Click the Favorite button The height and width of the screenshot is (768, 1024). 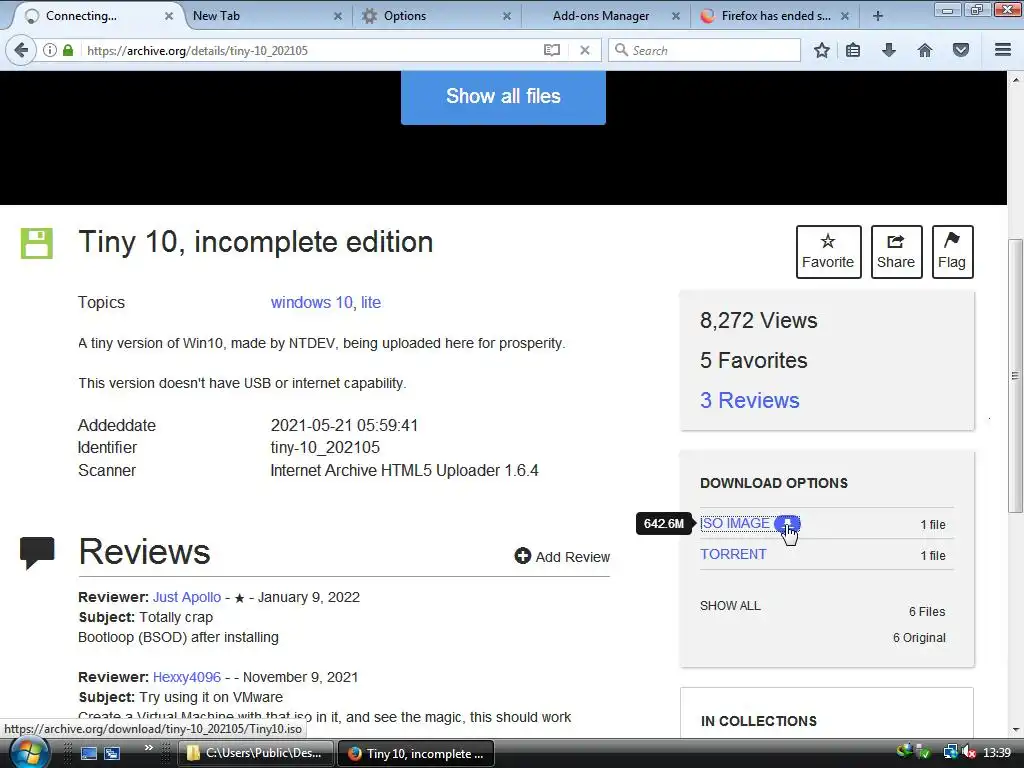point(828,252)
